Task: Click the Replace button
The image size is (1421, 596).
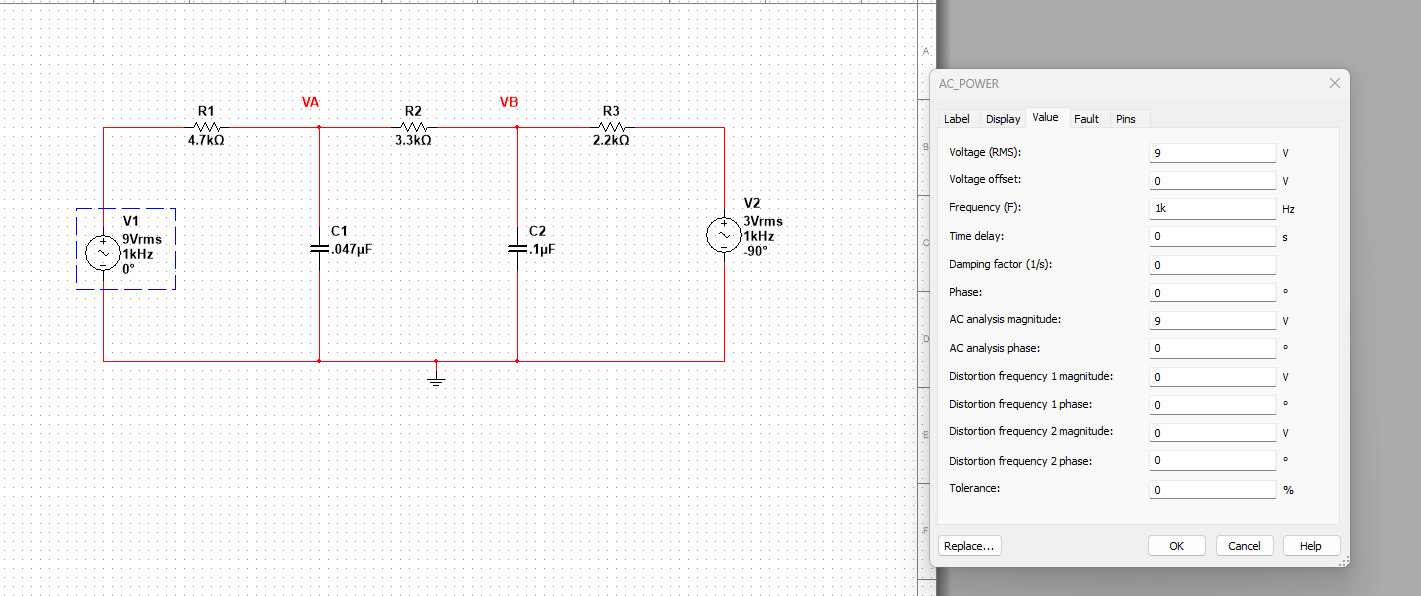Action: [969, 545]
